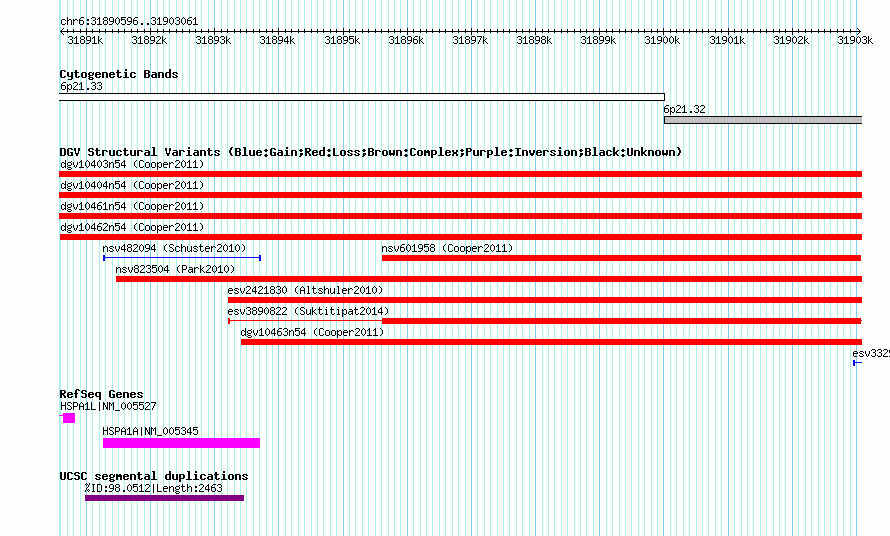This screenshot has height=536, width=890.
Task: Click the 31892k ruler position
Action: [149, 40]
